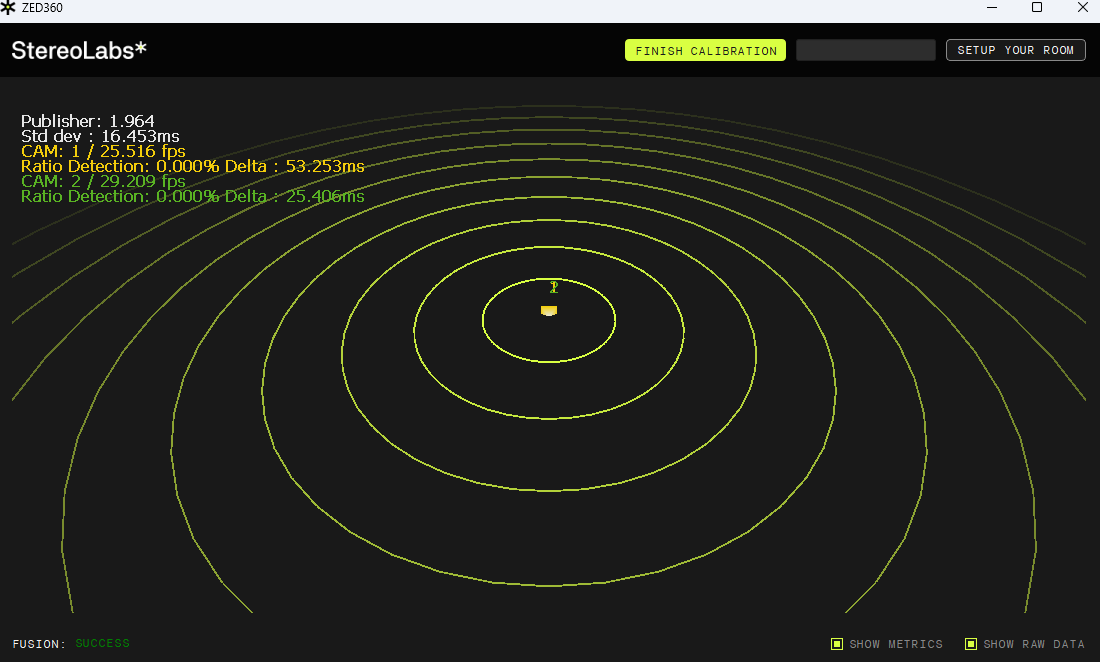
Task: Open Setup Your Room
Action: click(x=1015, y=50)
